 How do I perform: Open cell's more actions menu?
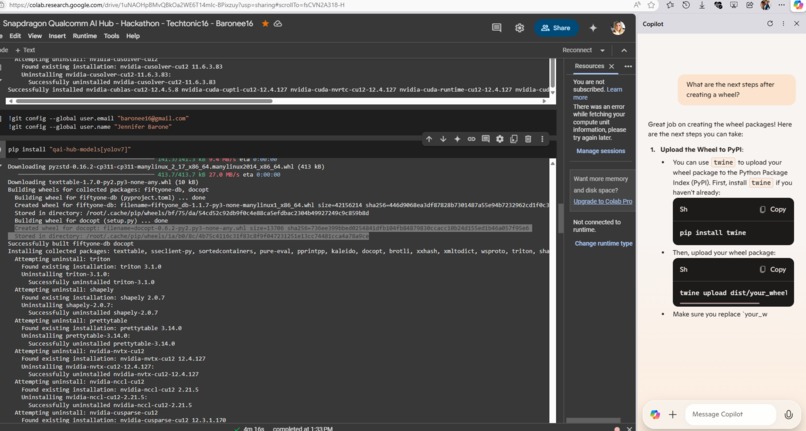[x=542, y=139]
